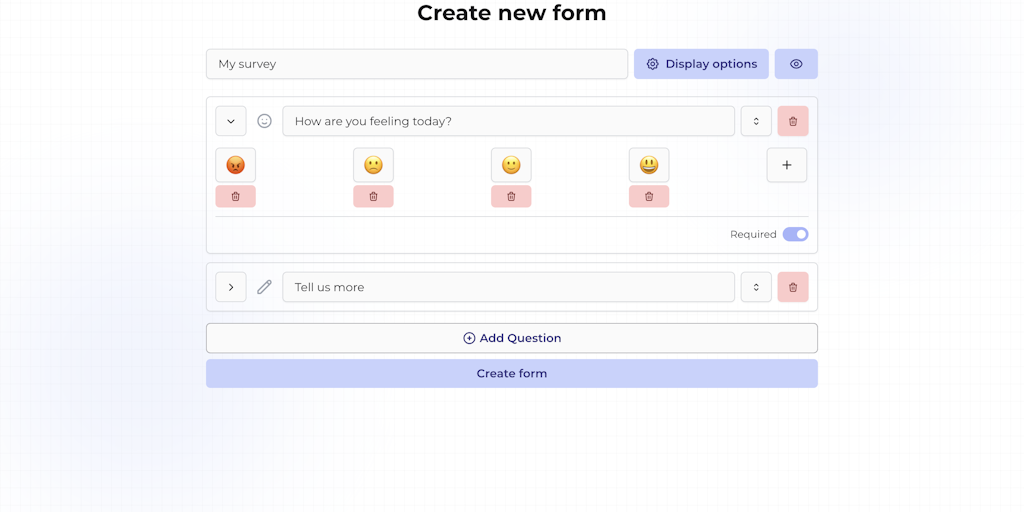Open reorder control for 'Tell us more'
1024x512 pixels.
pyautogui.click(x=756, y=287)
